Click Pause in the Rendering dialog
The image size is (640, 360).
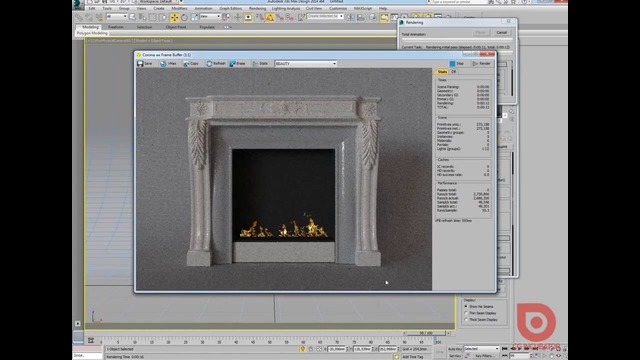click(481, 33)
